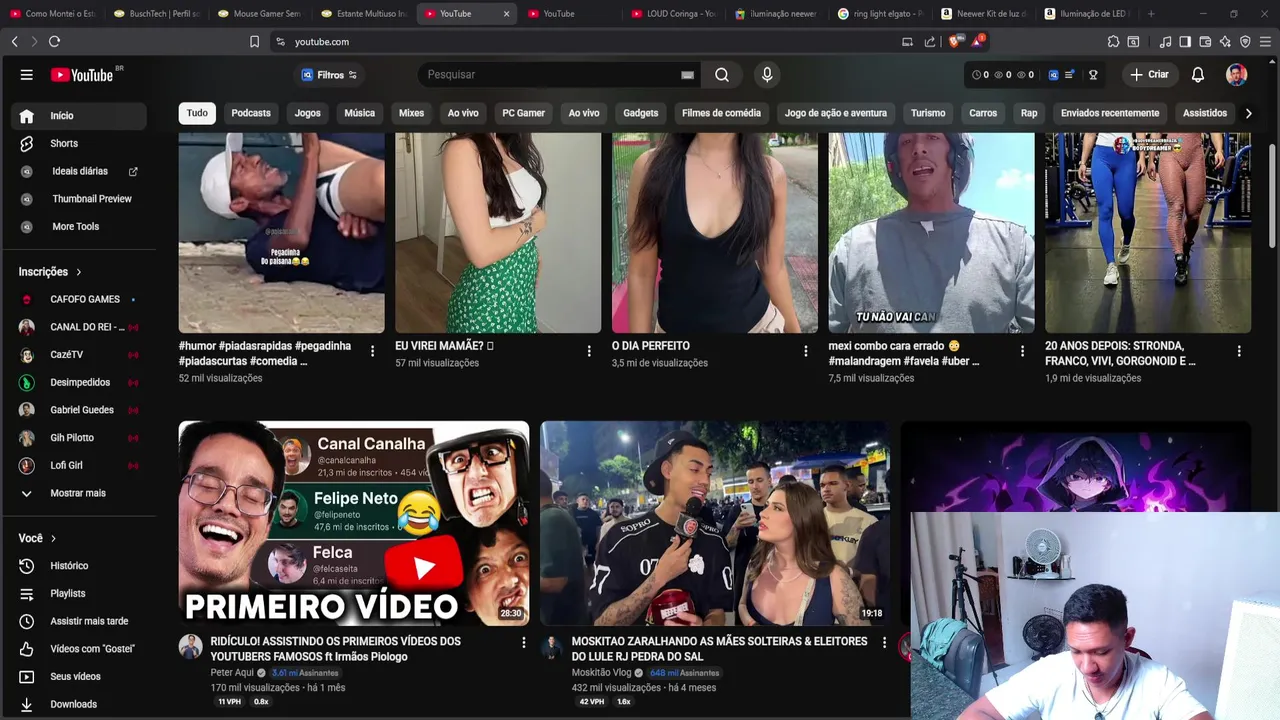Screen dimensions: 1280x720
Task: Select the Jogos chip
Action: click(x=308, y=113)
